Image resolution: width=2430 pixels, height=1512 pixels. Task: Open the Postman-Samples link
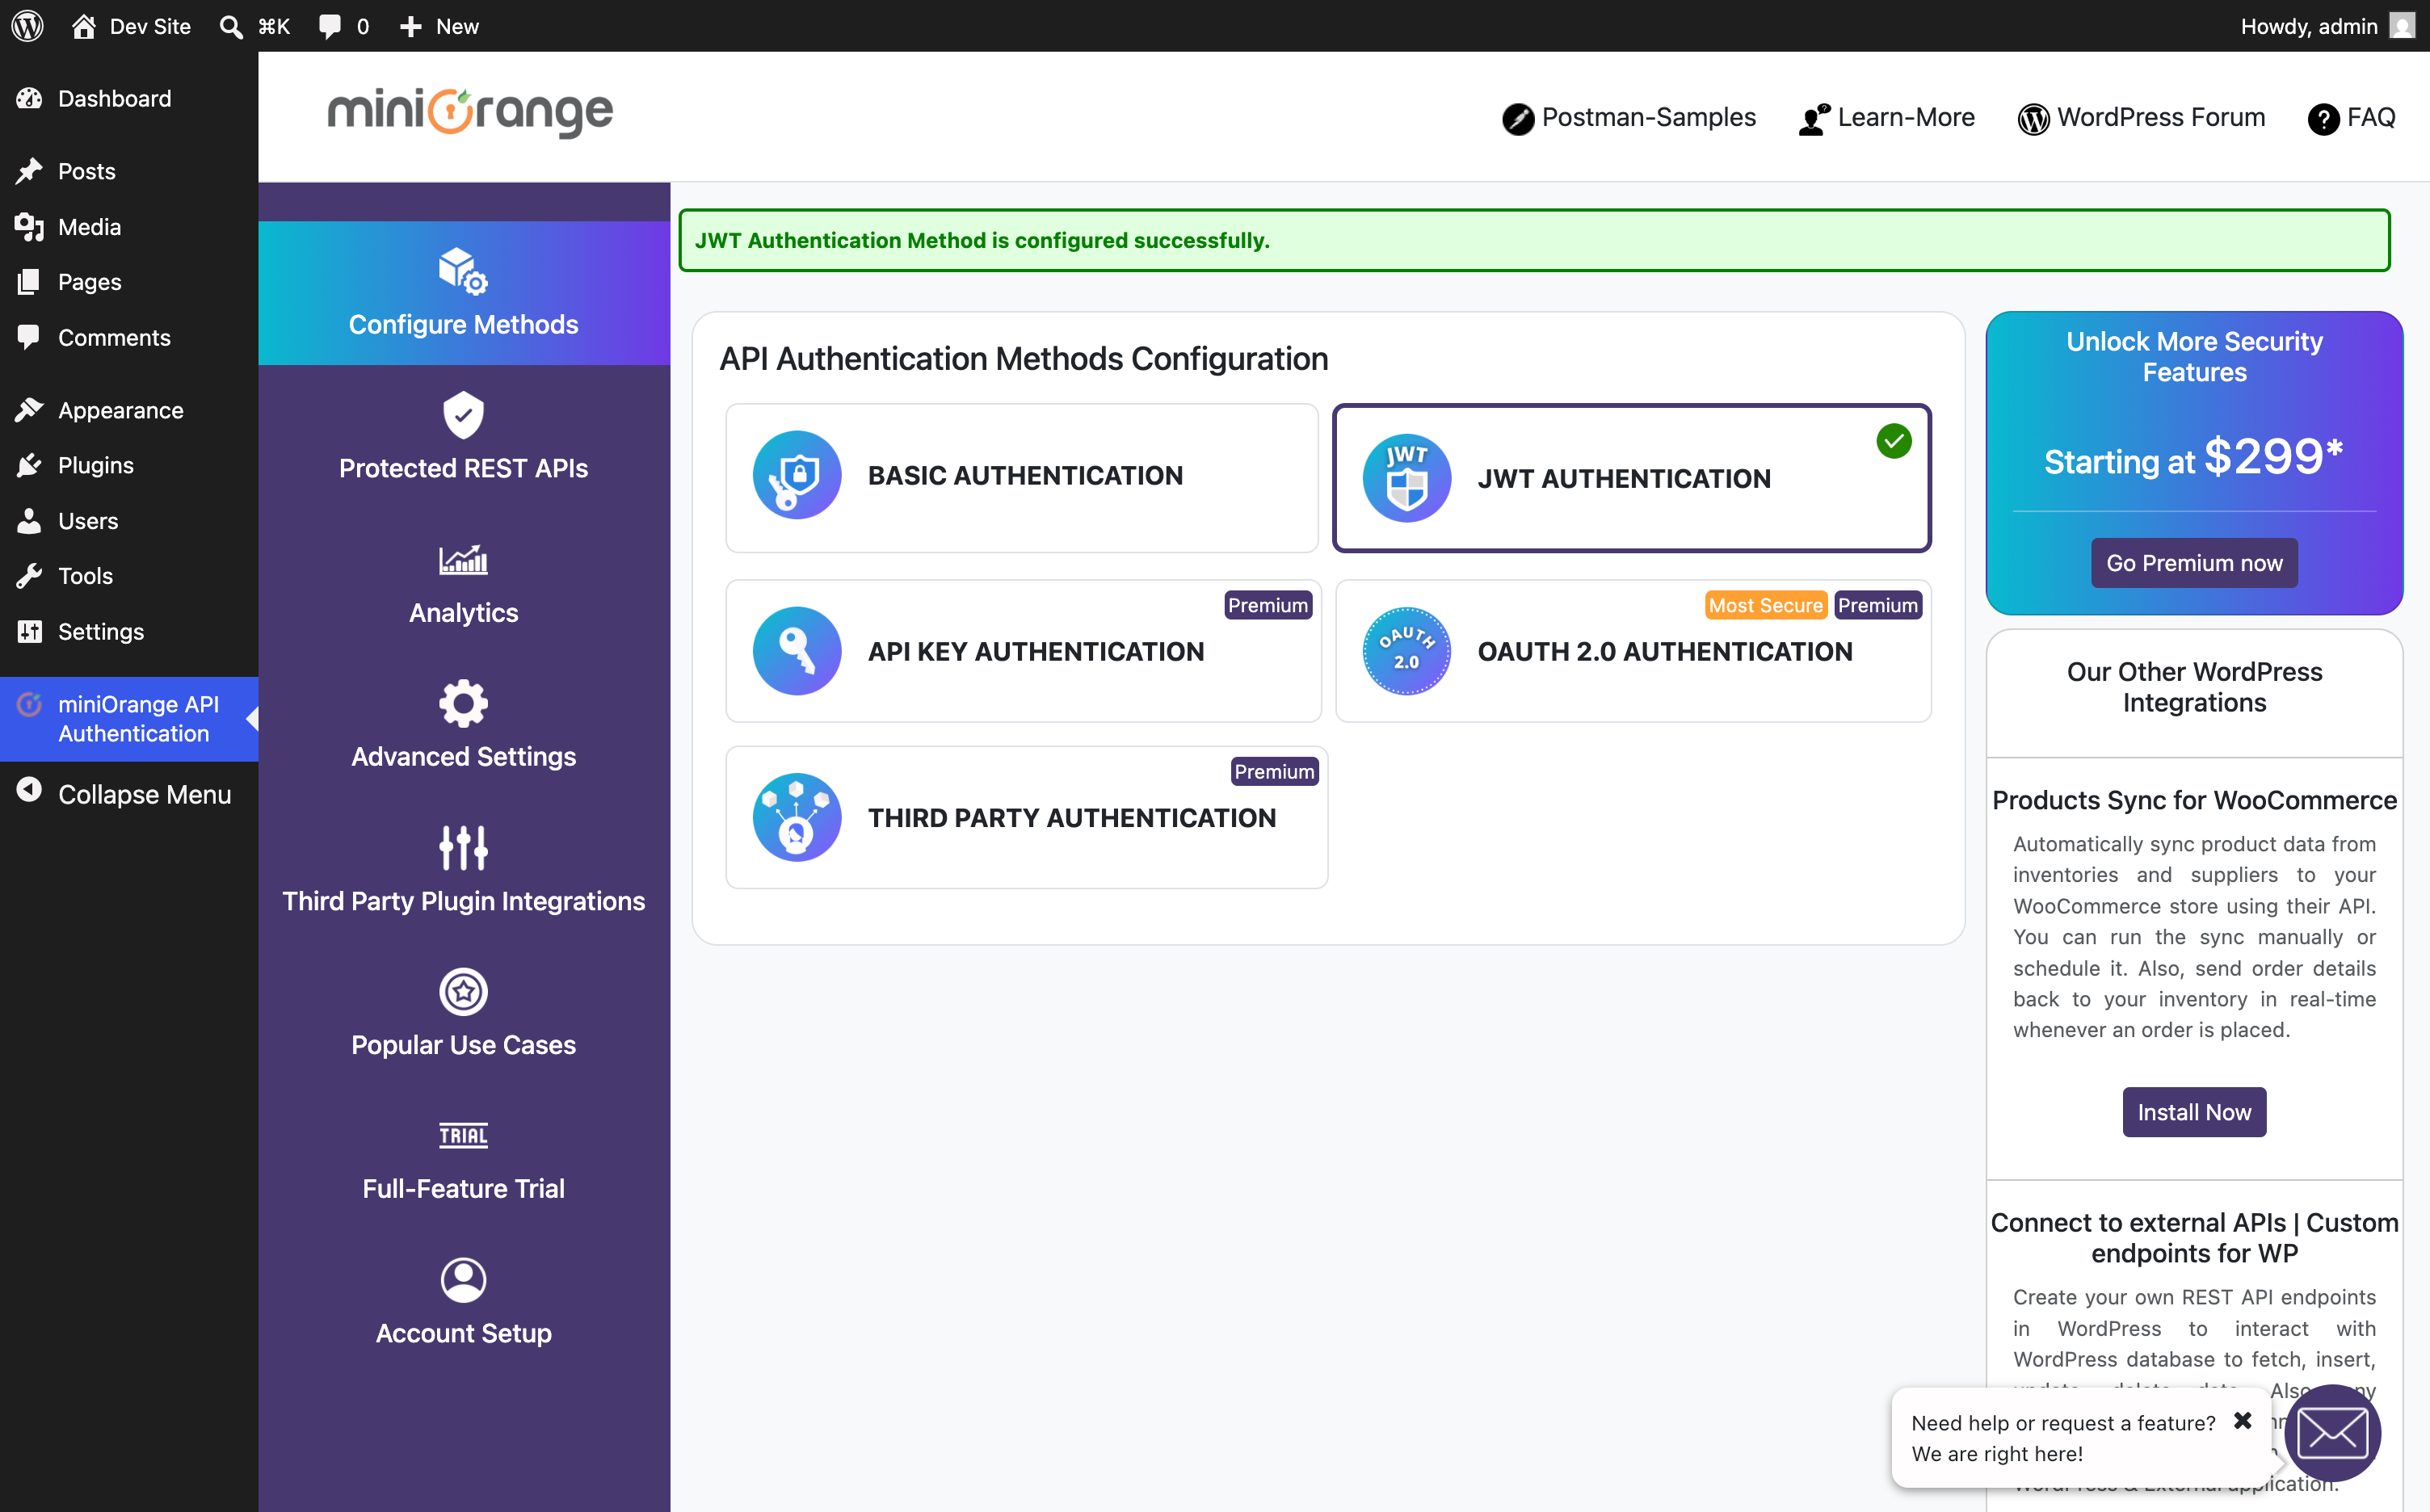1629,118
